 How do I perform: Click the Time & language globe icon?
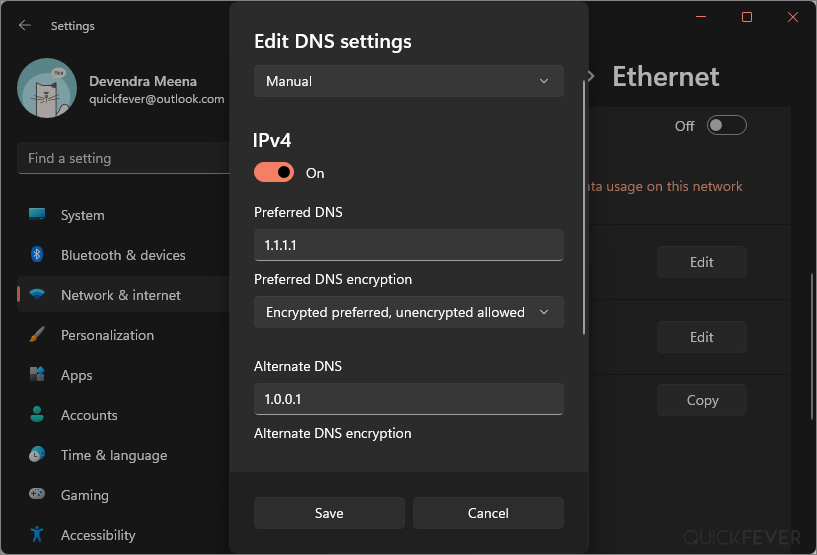click(37, 454)
